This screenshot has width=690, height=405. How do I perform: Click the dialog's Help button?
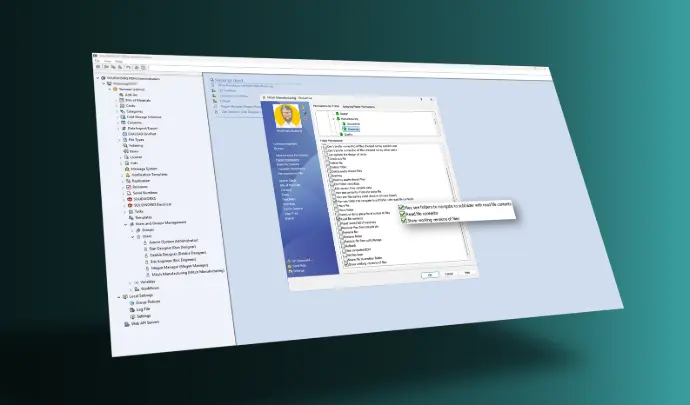pyautogui.click(x=467, y=273)
